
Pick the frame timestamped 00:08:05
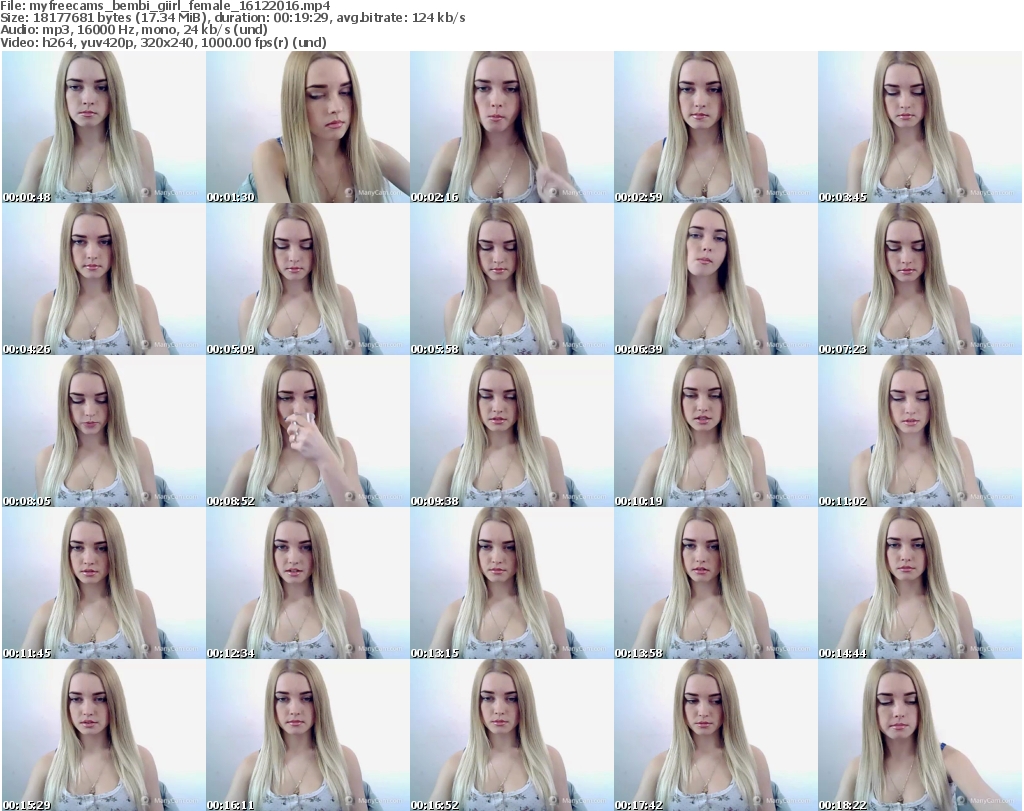(x=104, y=431)
